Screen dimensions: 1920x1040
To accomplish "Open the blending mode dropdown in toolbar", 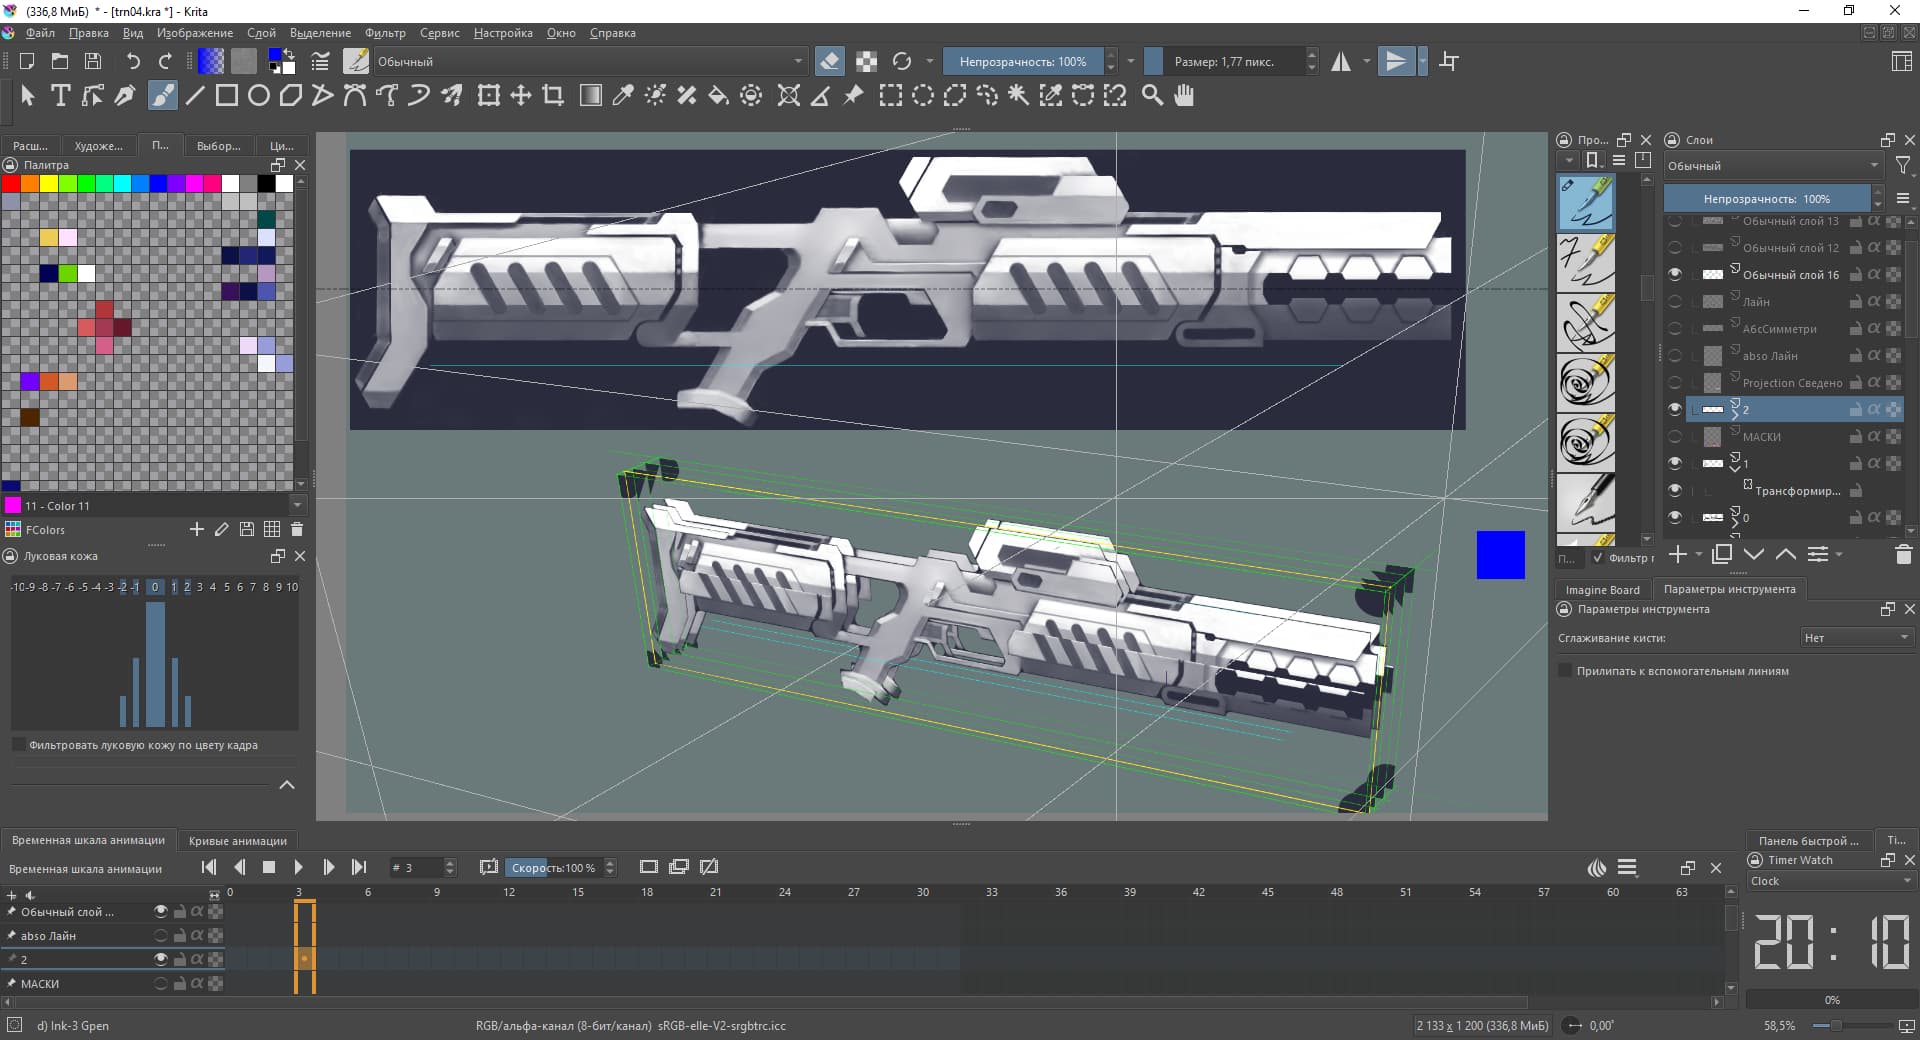I will point(588,62).
